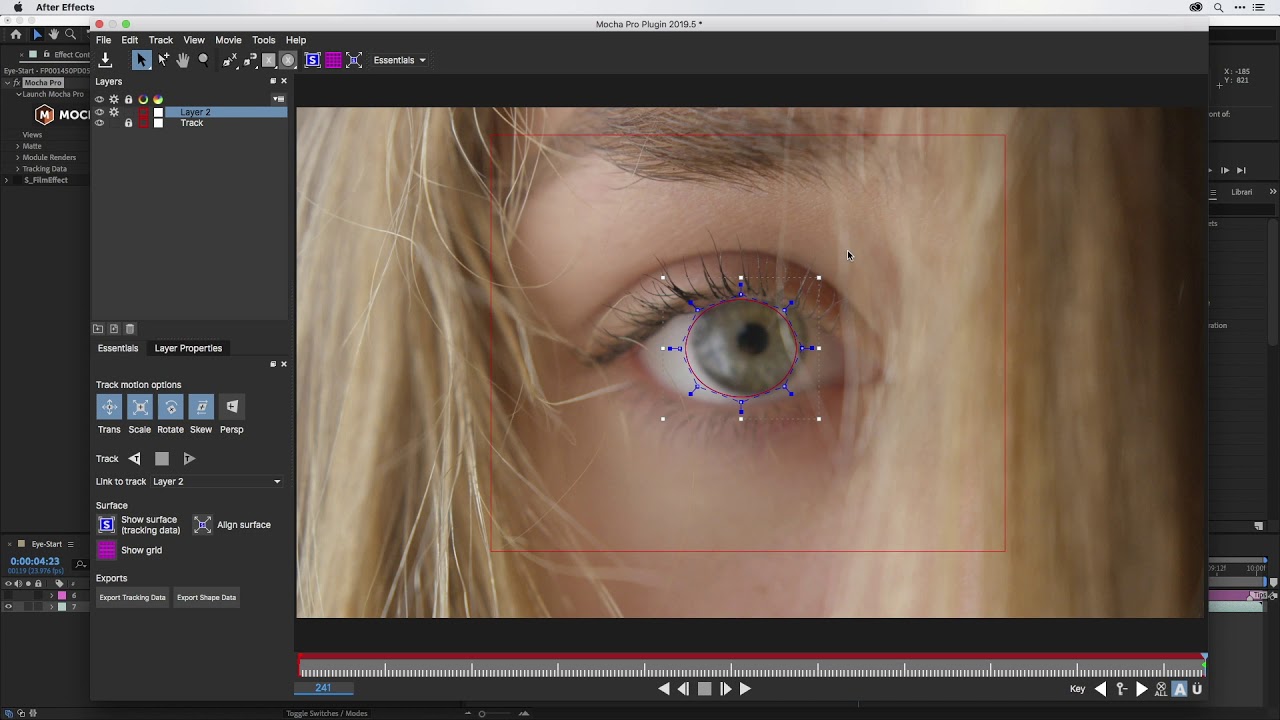
Task: Open the Tools menu
Action: click(x=263, y=40)
